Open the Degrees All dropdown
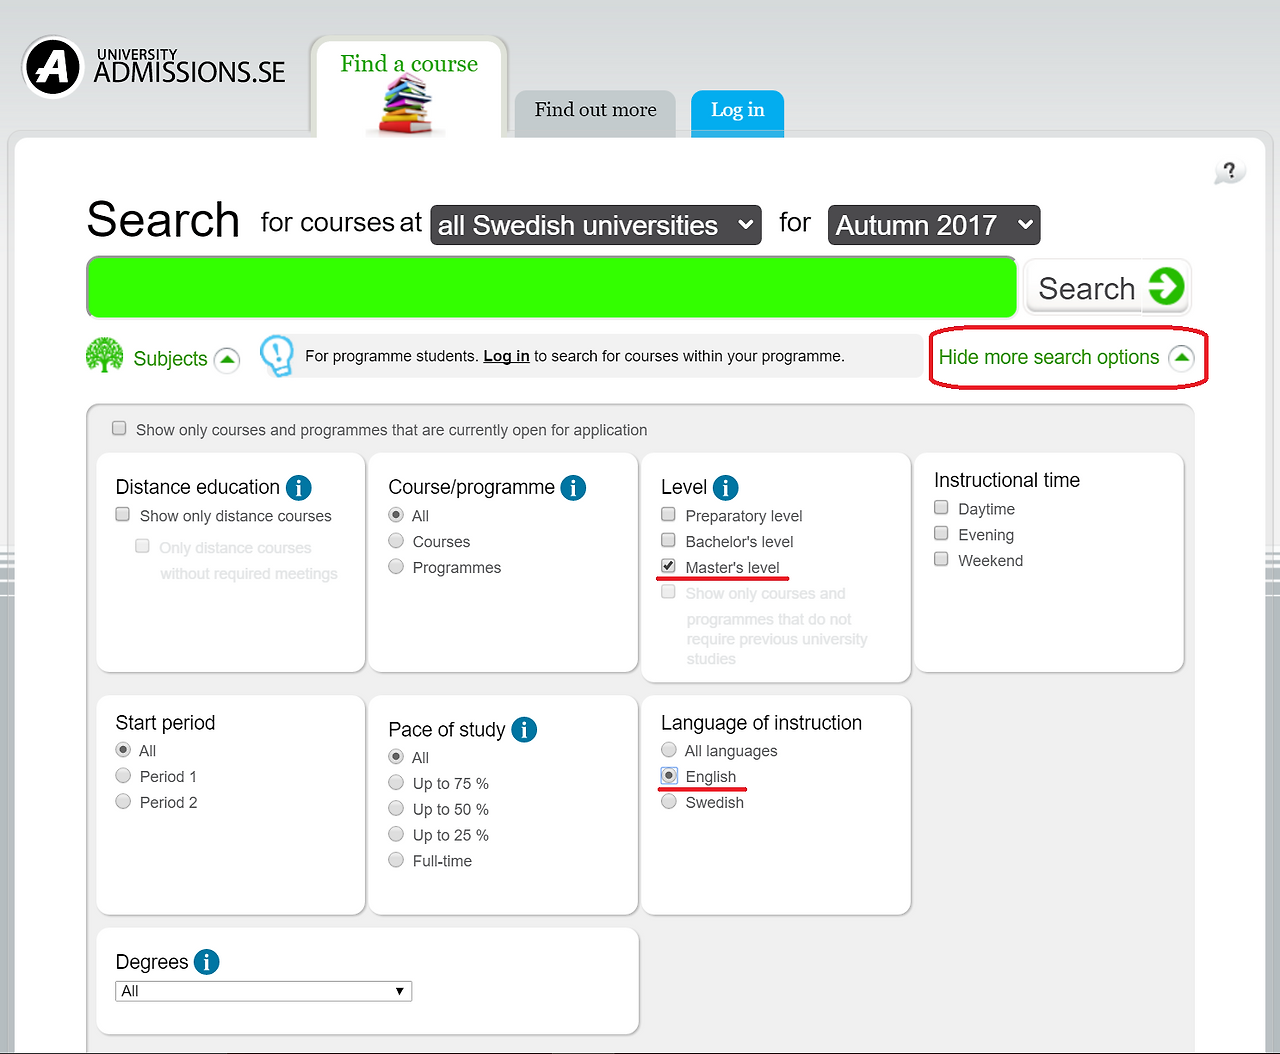Image resolution: width=1280 pixels, height=1054 pixels. 264,991
